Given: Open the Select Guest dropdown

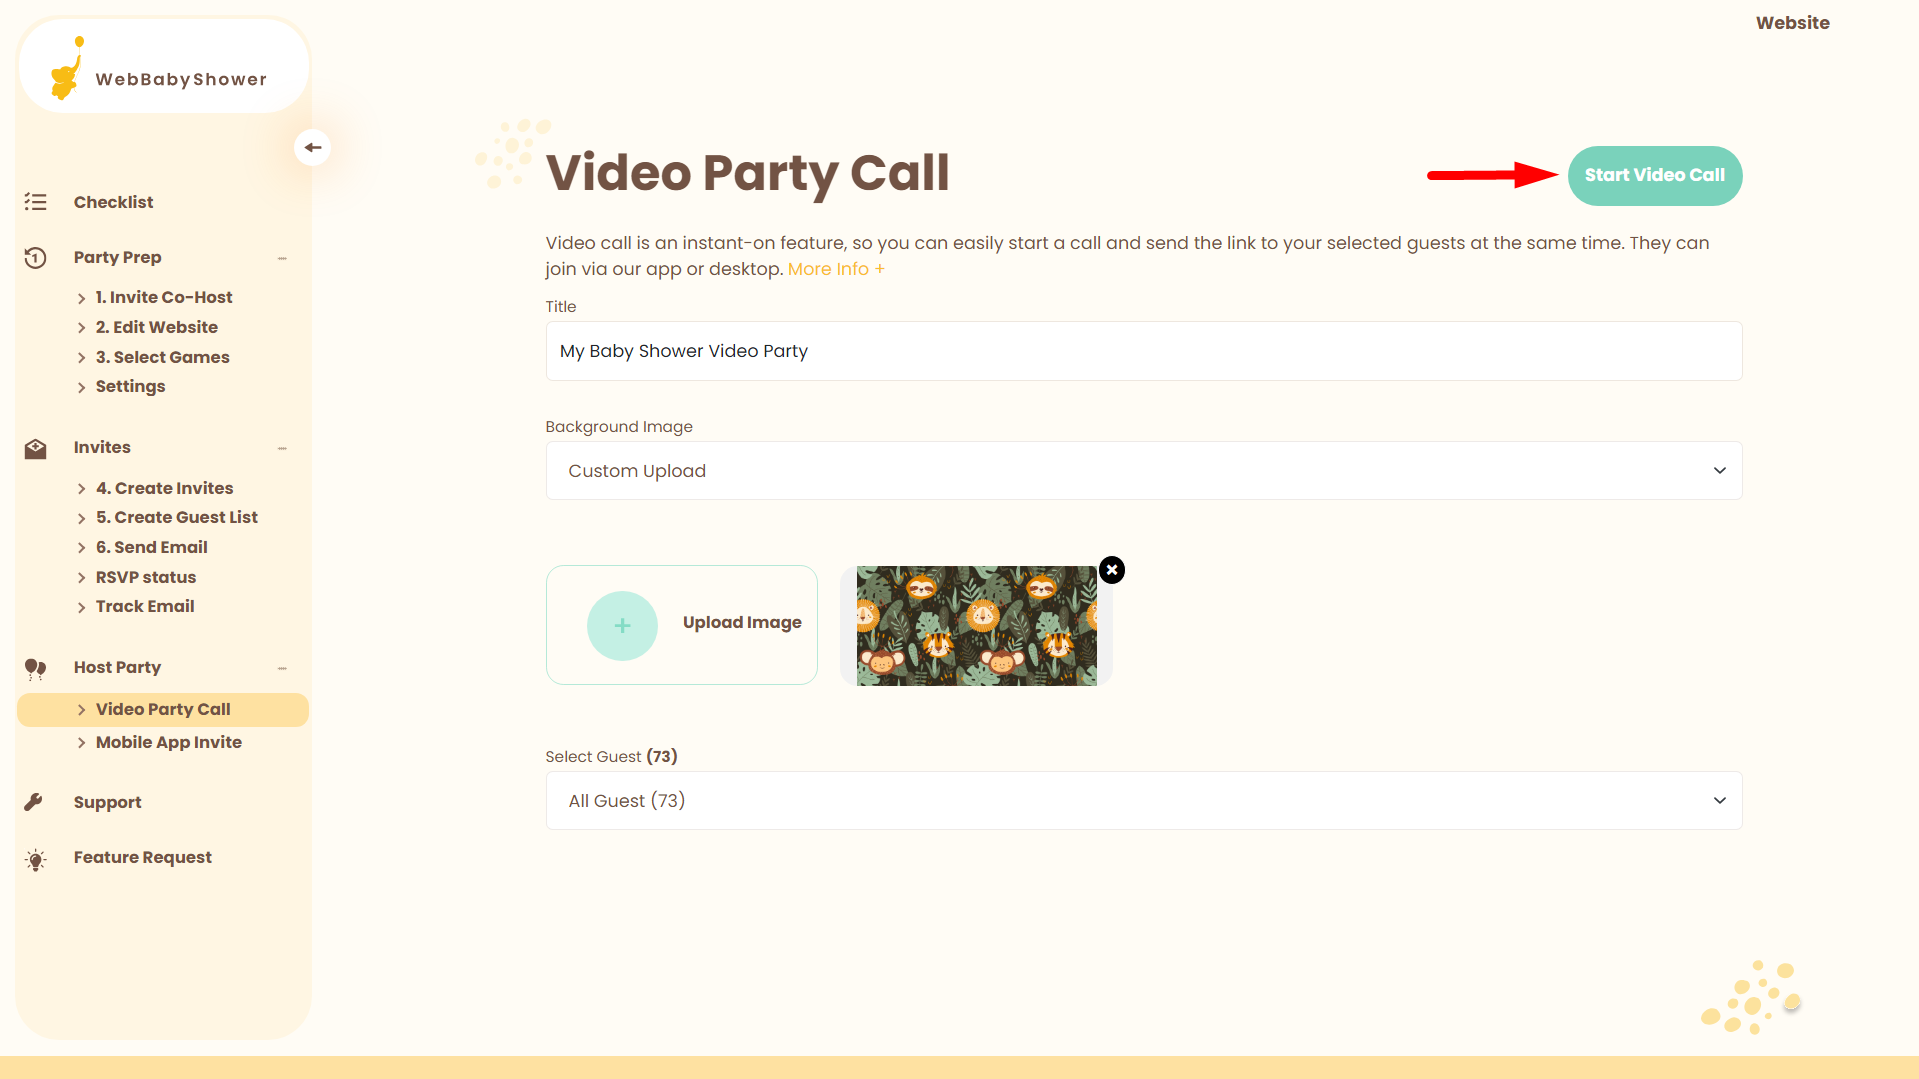Looking at the screenshot, I should [1144, 800].
